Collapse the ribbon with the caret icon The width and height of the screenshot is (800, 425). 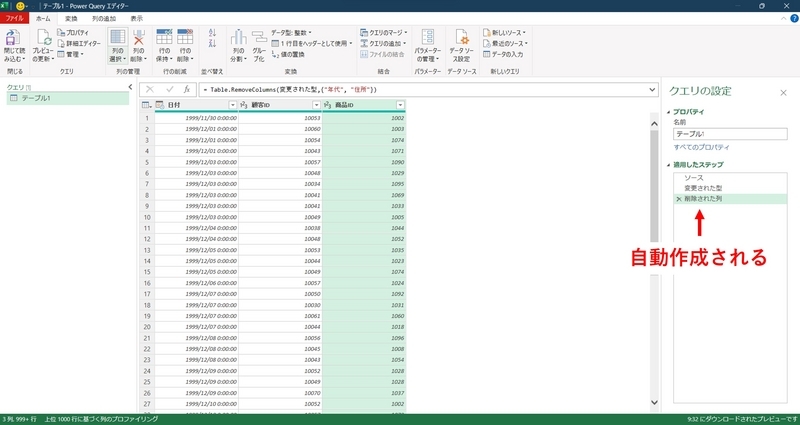tap(785, 18)
